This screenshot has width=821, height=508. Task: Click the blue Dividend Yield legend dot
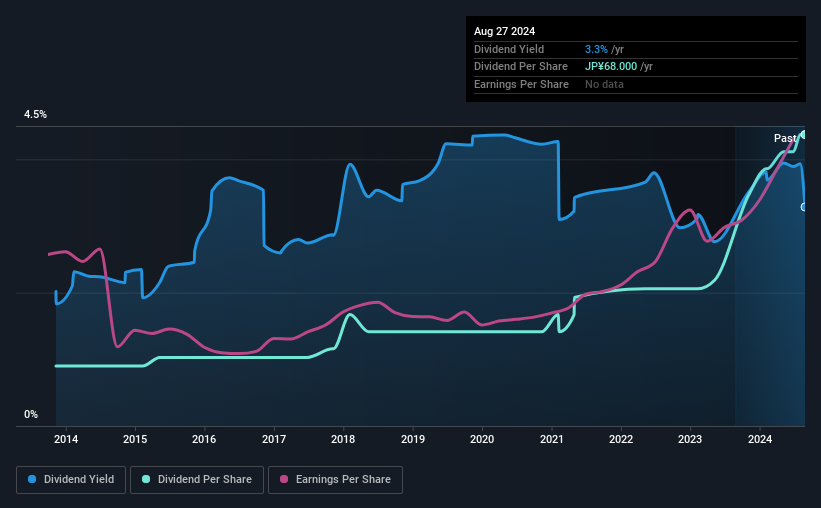[32, 479]
